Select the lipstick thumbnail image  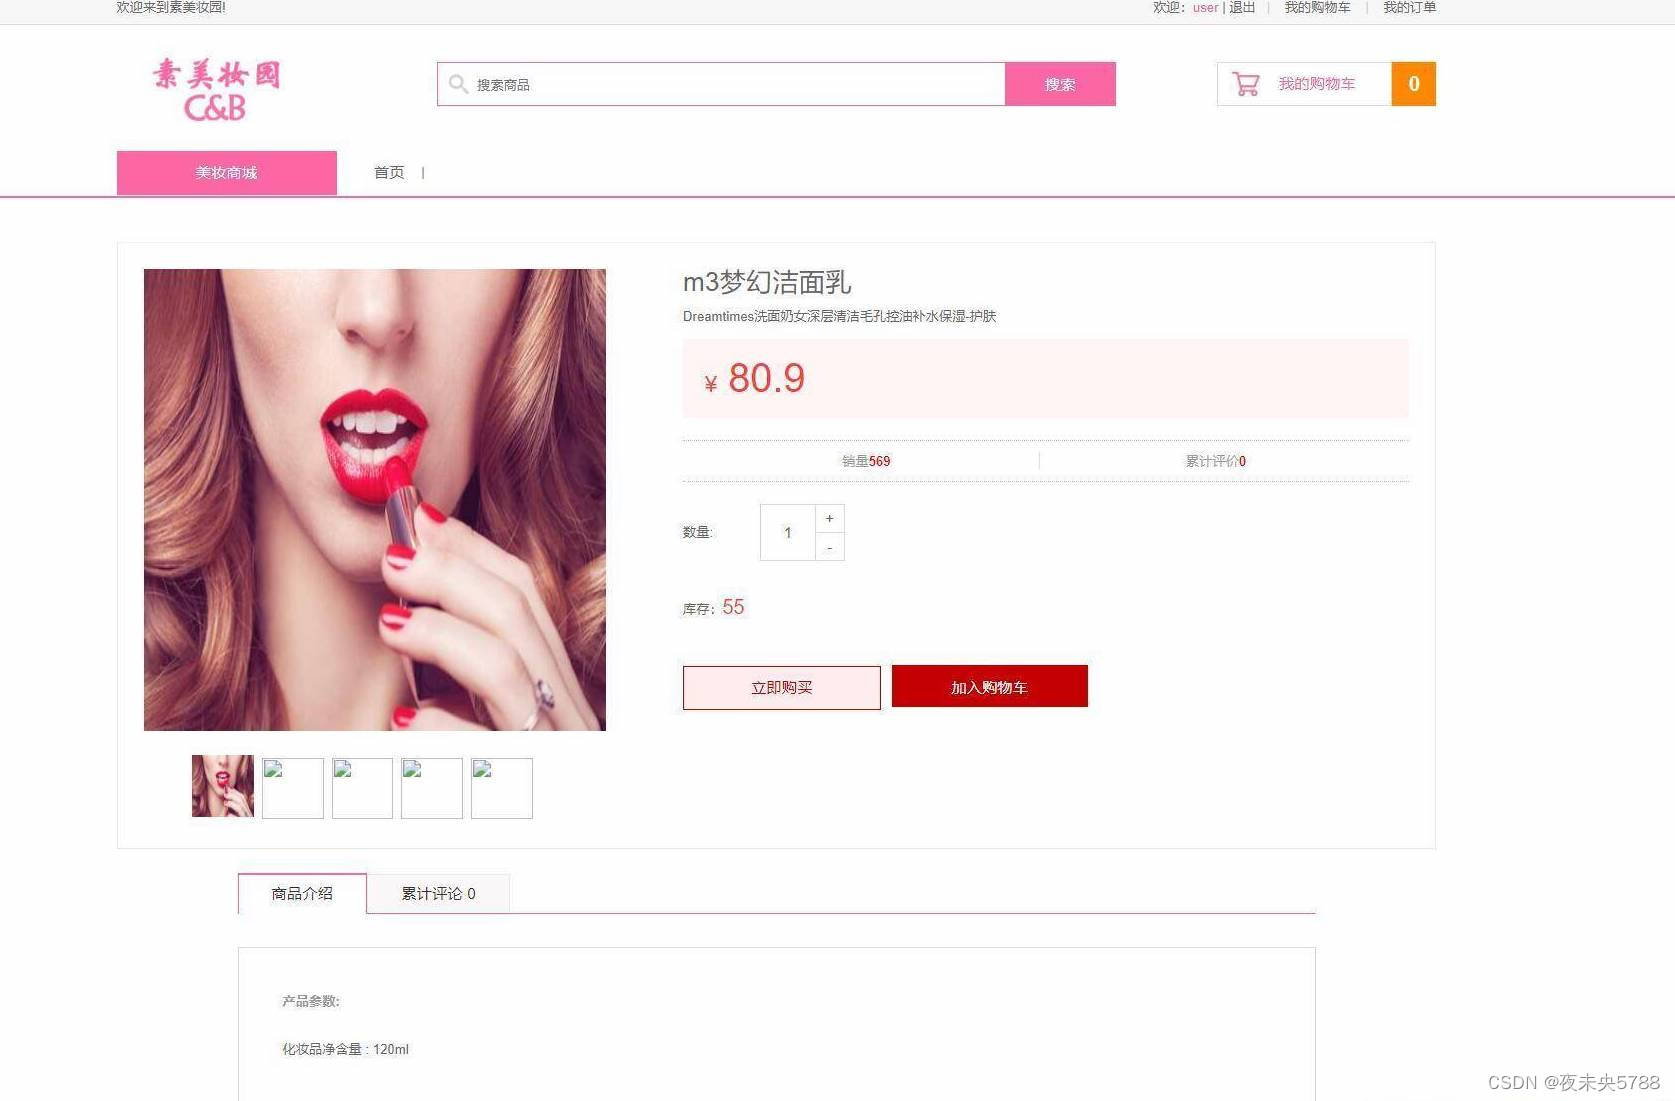click(223, 786)
